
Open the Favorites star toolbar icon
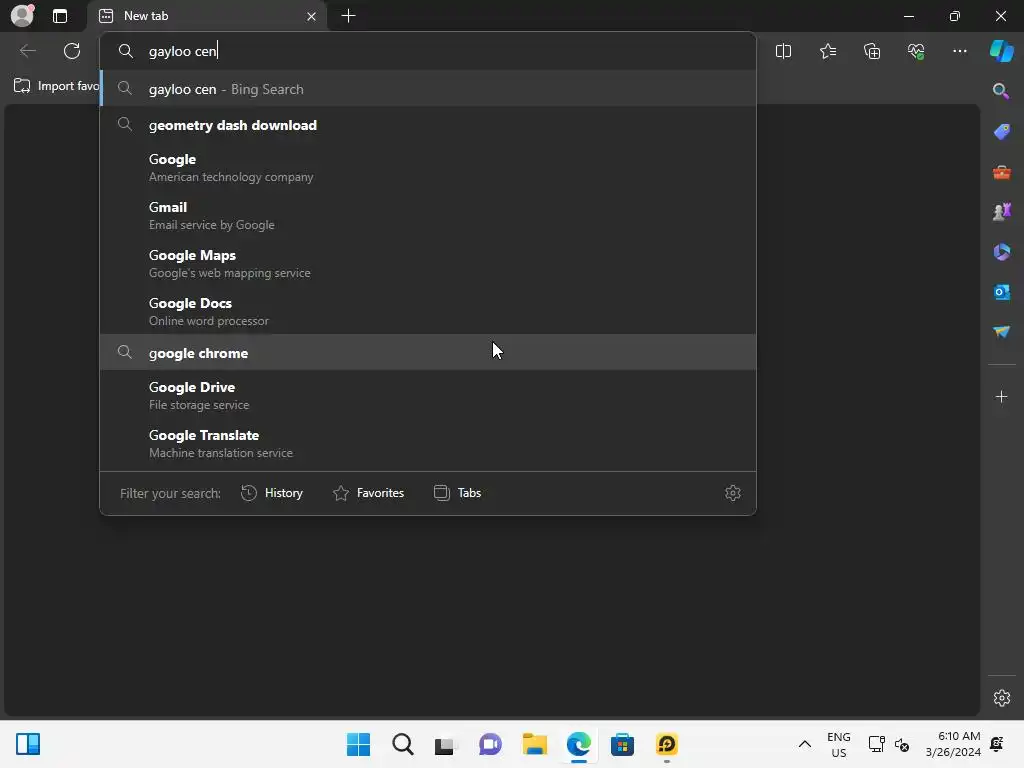(827, 51)
